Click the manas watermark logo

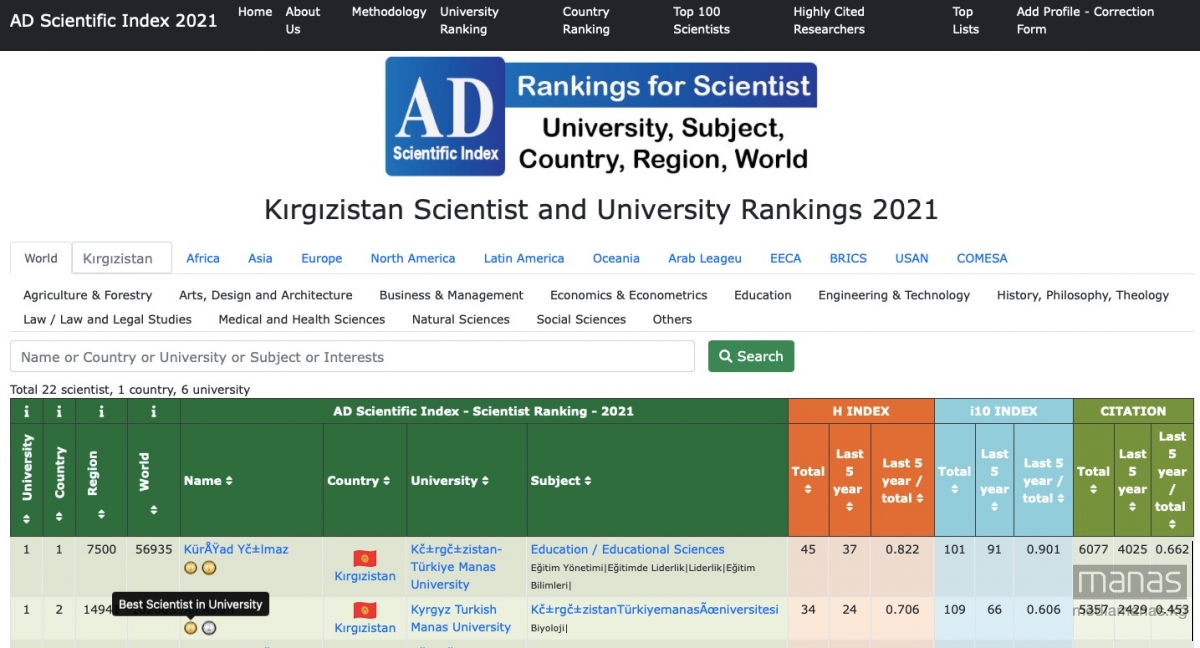[1131, 582]
